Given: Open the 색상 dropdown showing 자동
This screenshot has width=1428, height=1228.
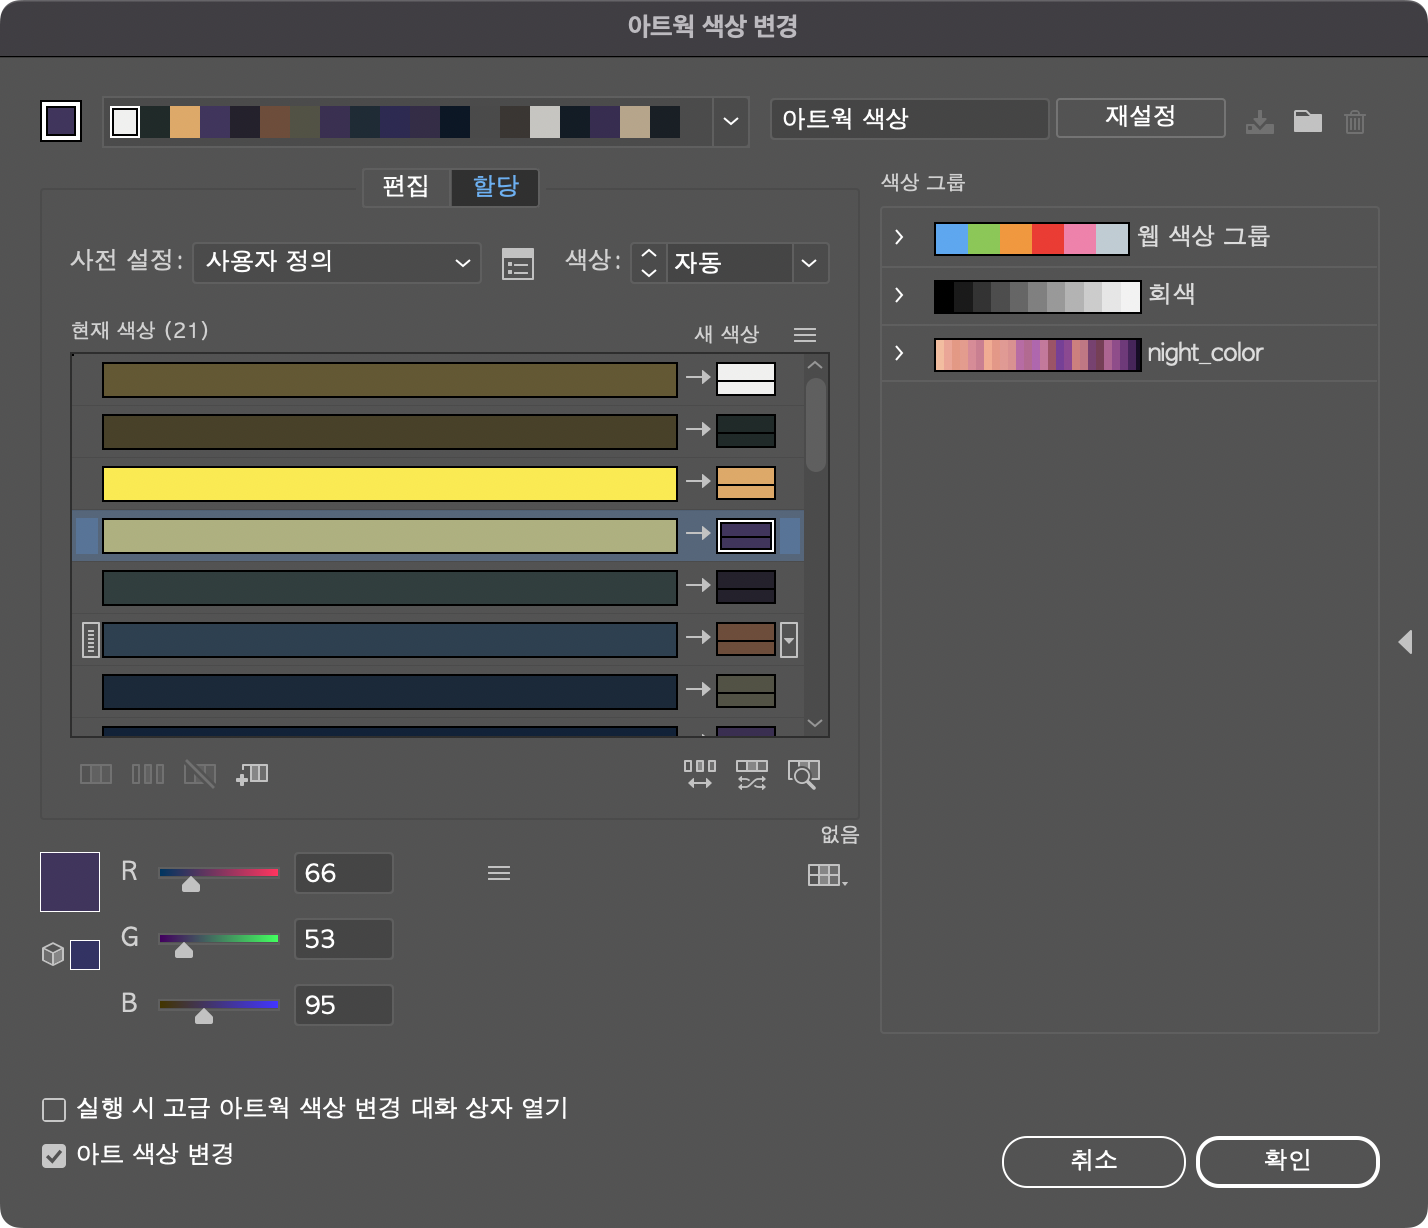Looking at the screenshot, I should [730, 263].
